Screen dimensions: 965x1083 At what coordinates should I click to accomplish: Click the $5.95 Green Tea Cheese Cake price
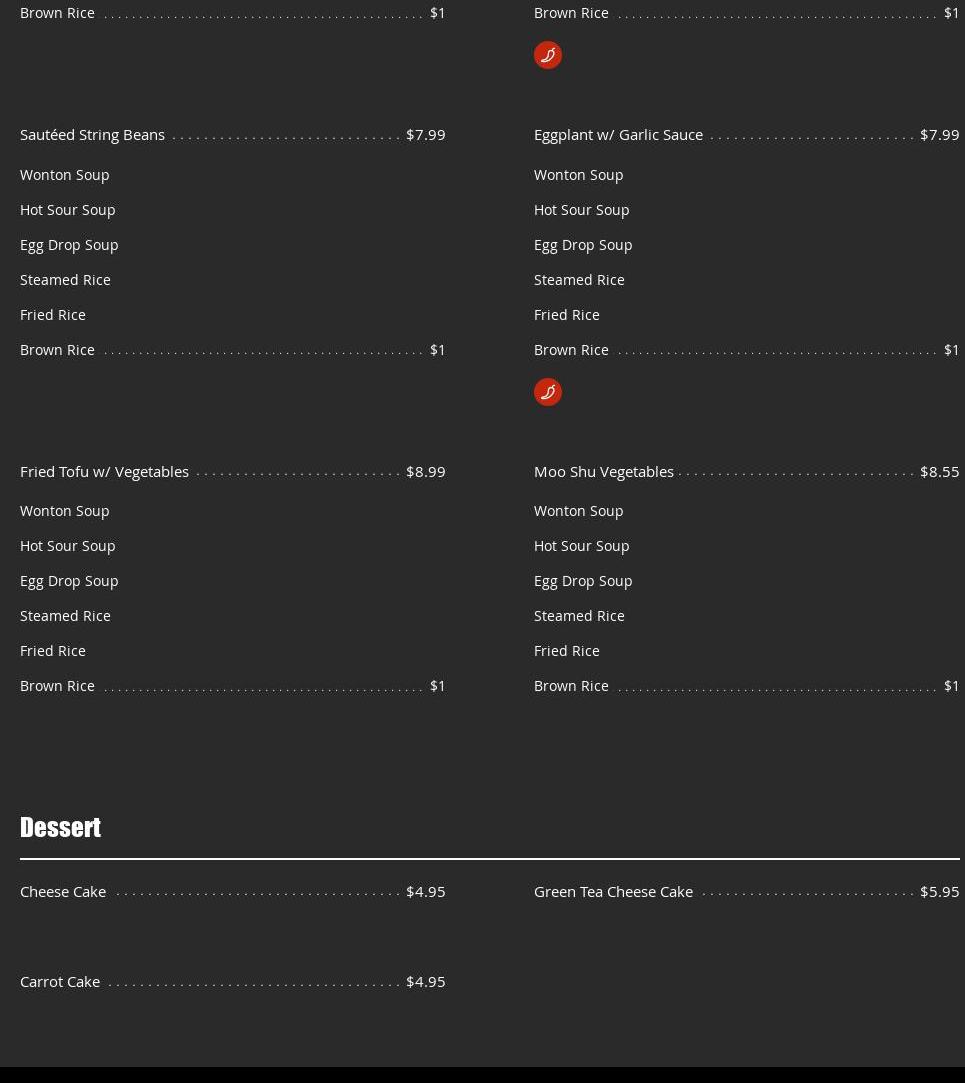point(939,891)
